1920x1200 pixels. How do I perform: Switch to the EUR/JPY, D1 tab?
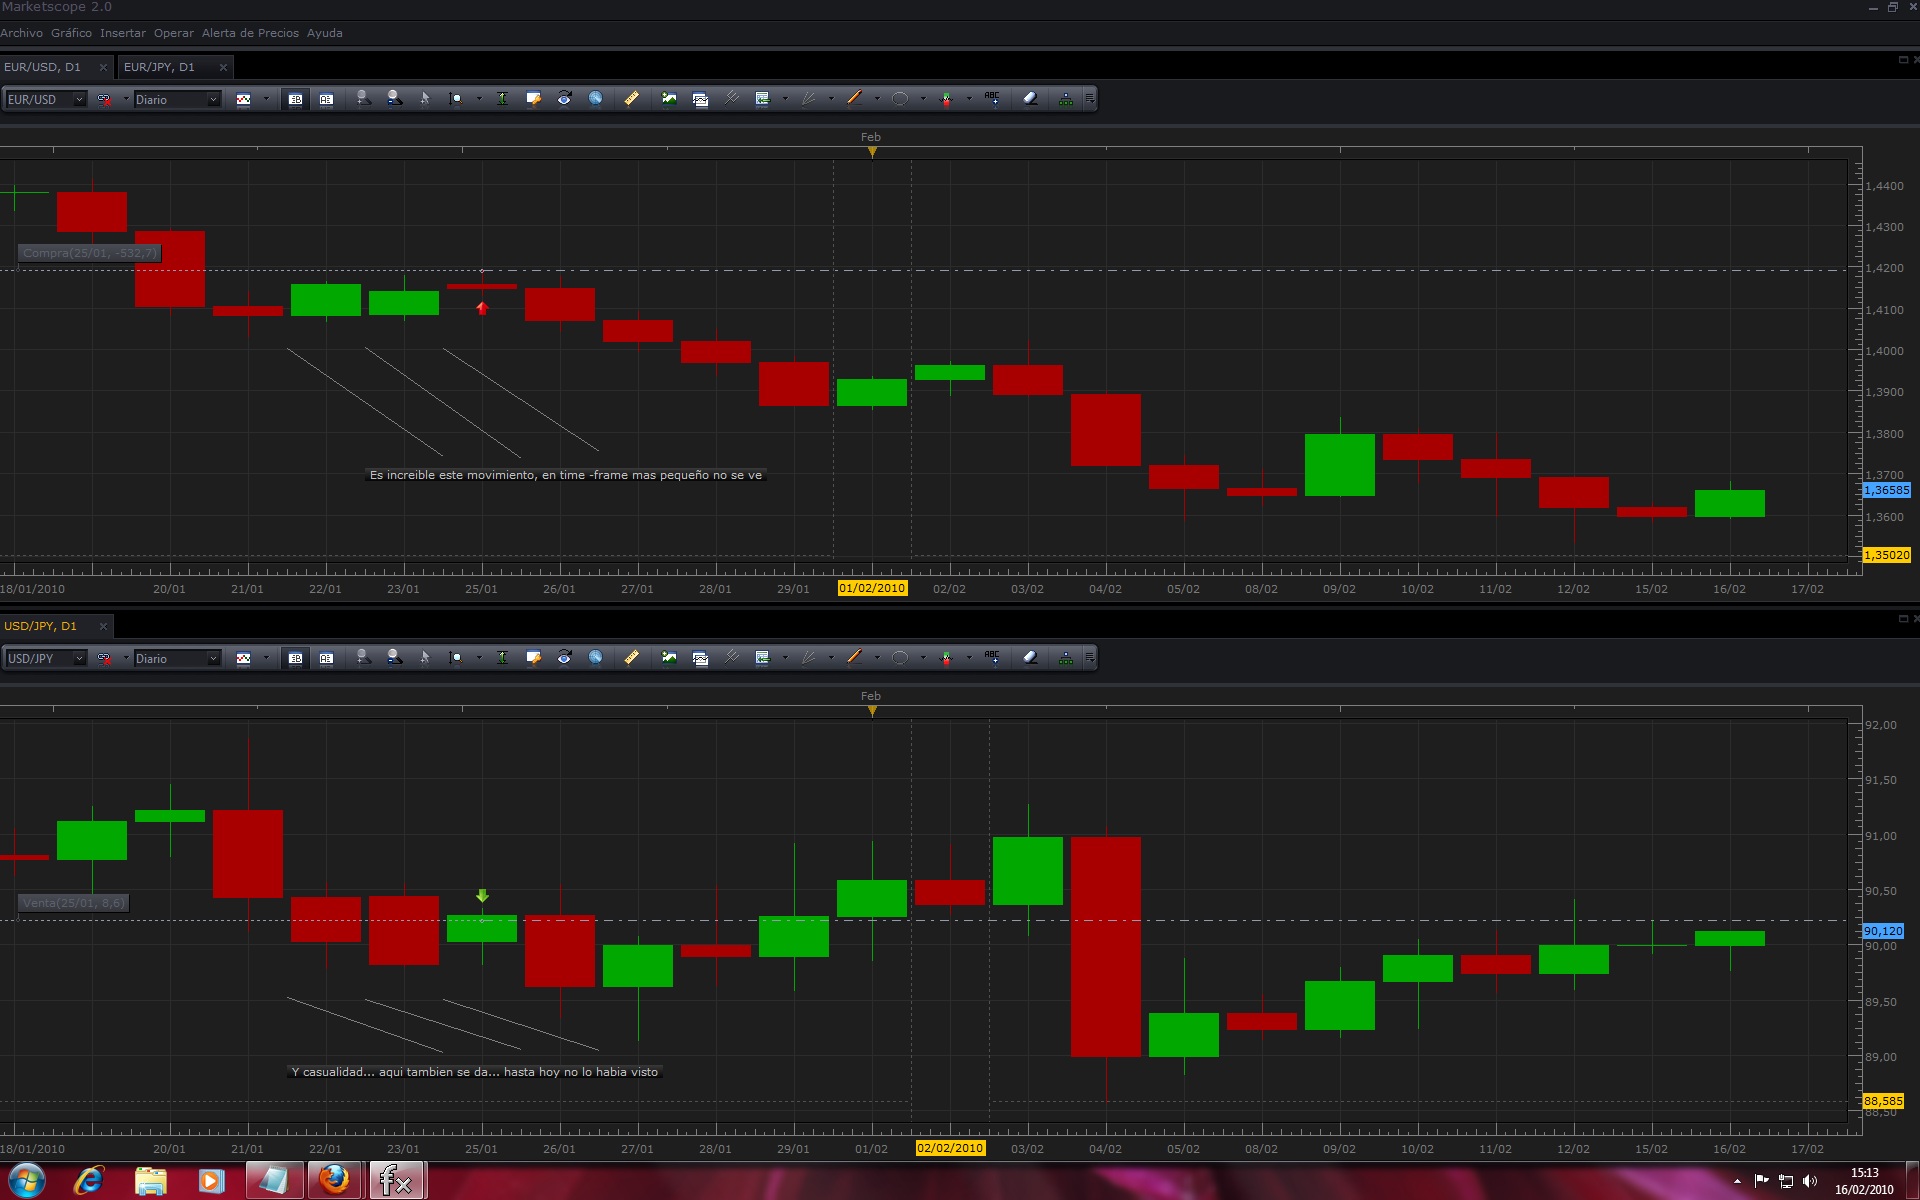point(159,67)
